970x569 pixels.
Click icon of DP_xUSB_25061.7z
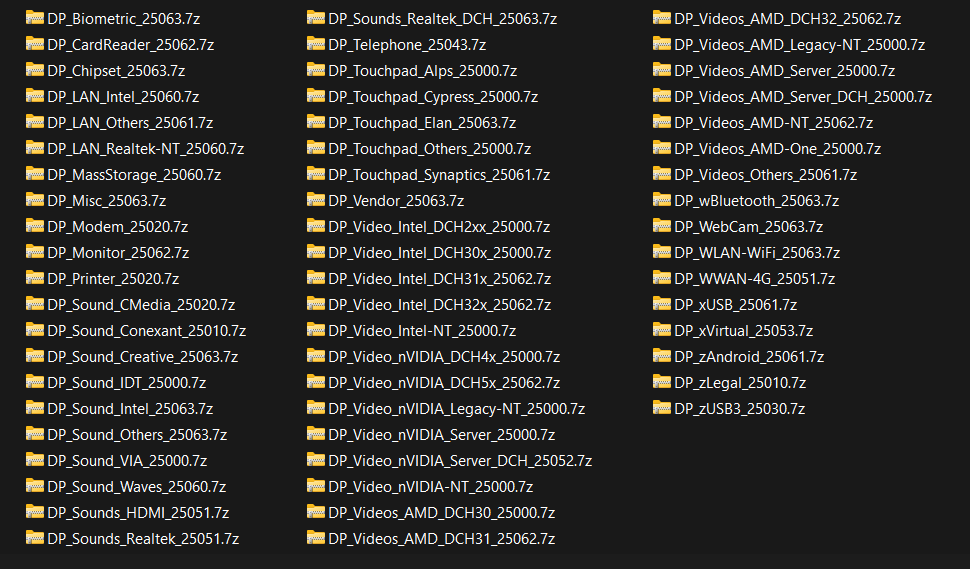(x=662, y=303)
